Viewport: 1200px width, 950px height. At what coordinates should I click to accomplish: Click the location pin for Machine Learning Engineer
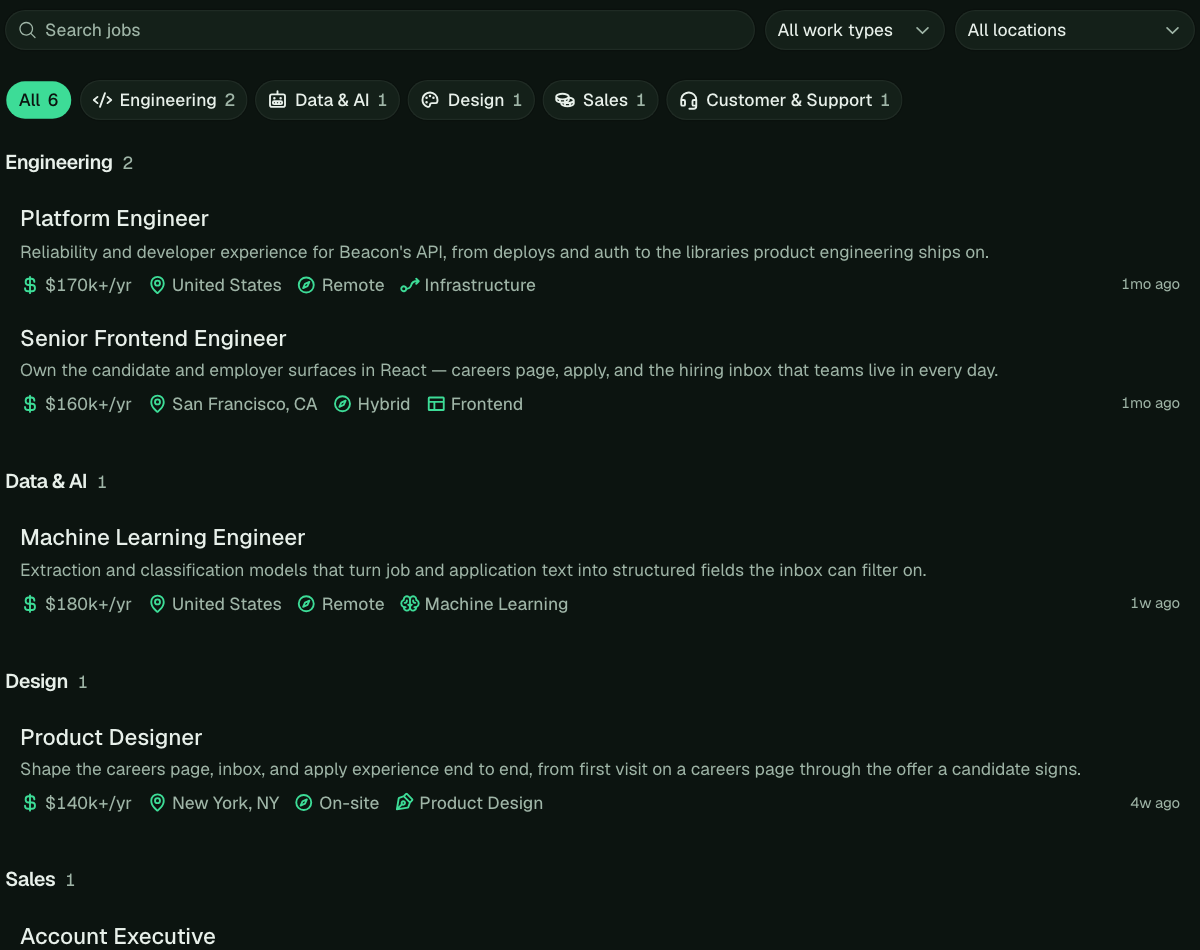(x=157, y=604)
